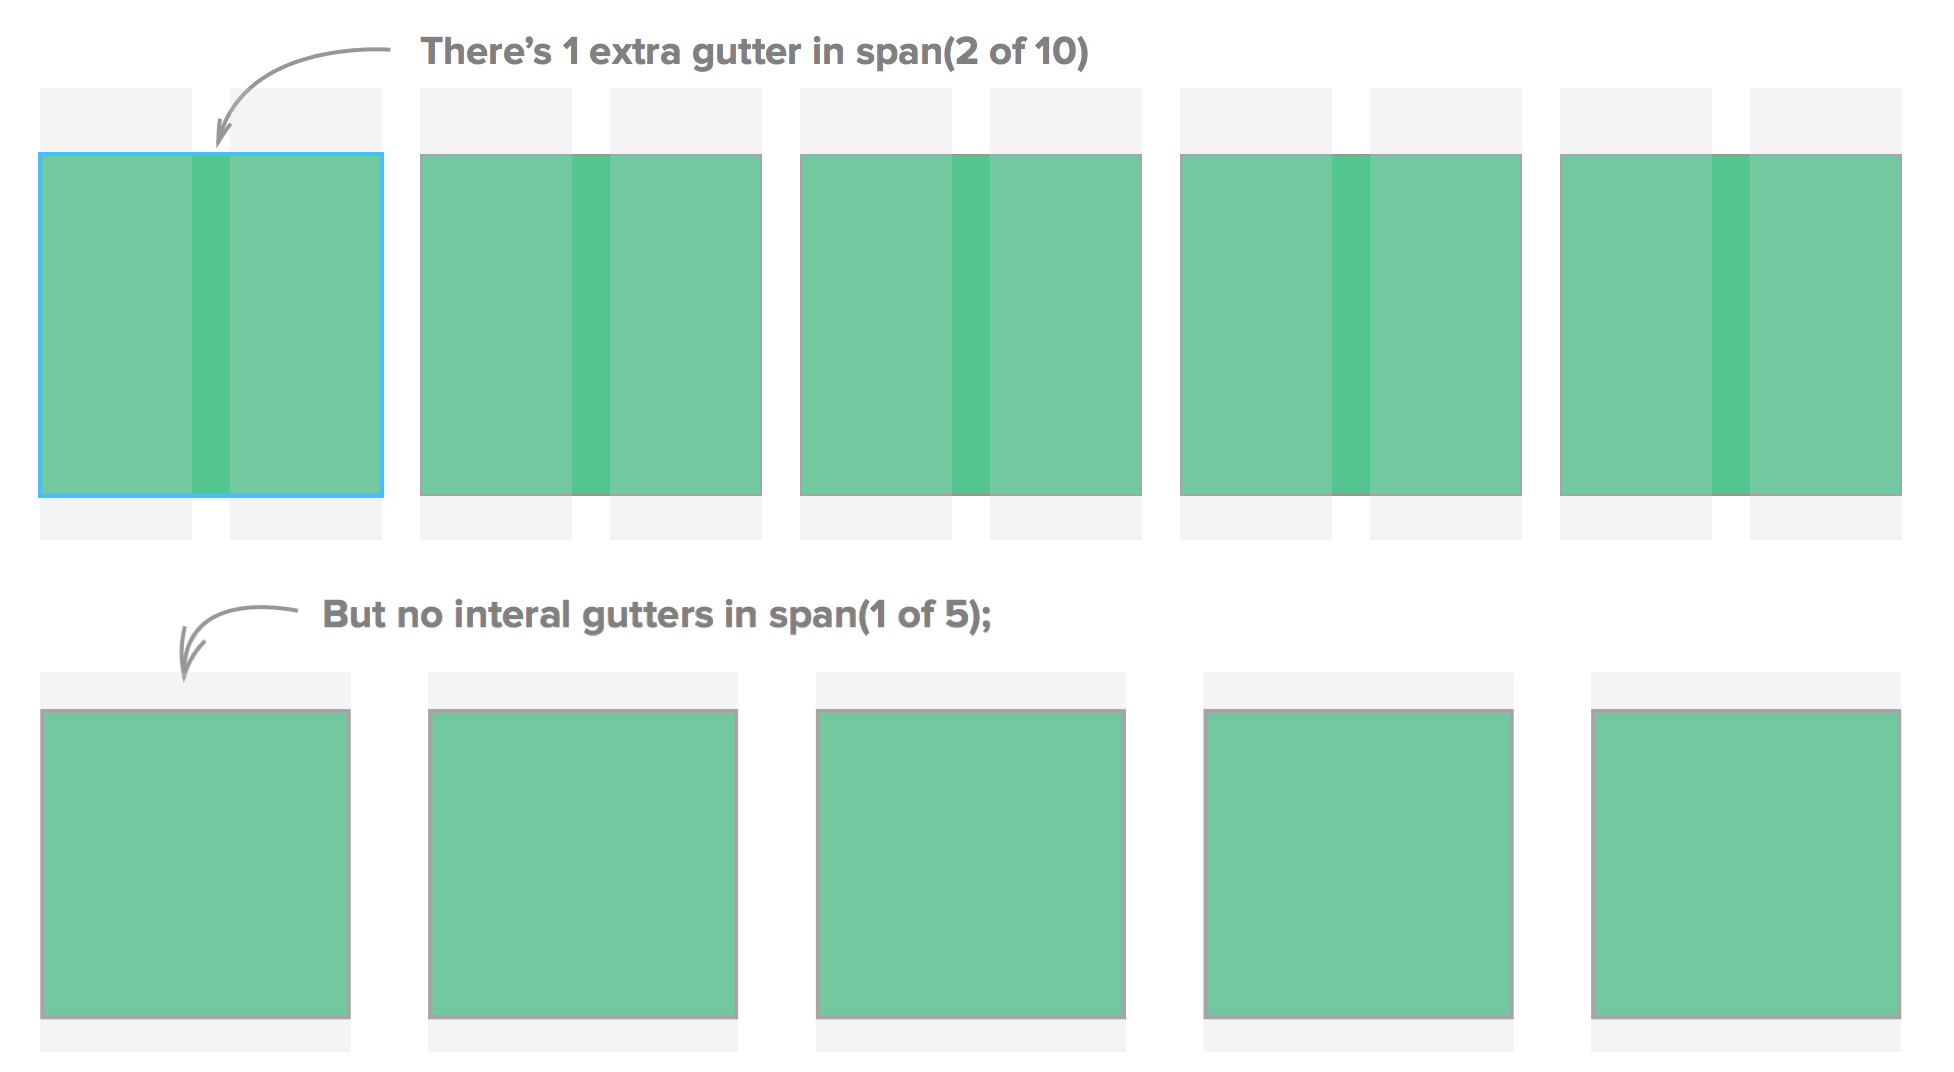This screenshot has height=1072, width=1954.
Task: Click the left column of the fourth top-row box
Action: 1256,325
